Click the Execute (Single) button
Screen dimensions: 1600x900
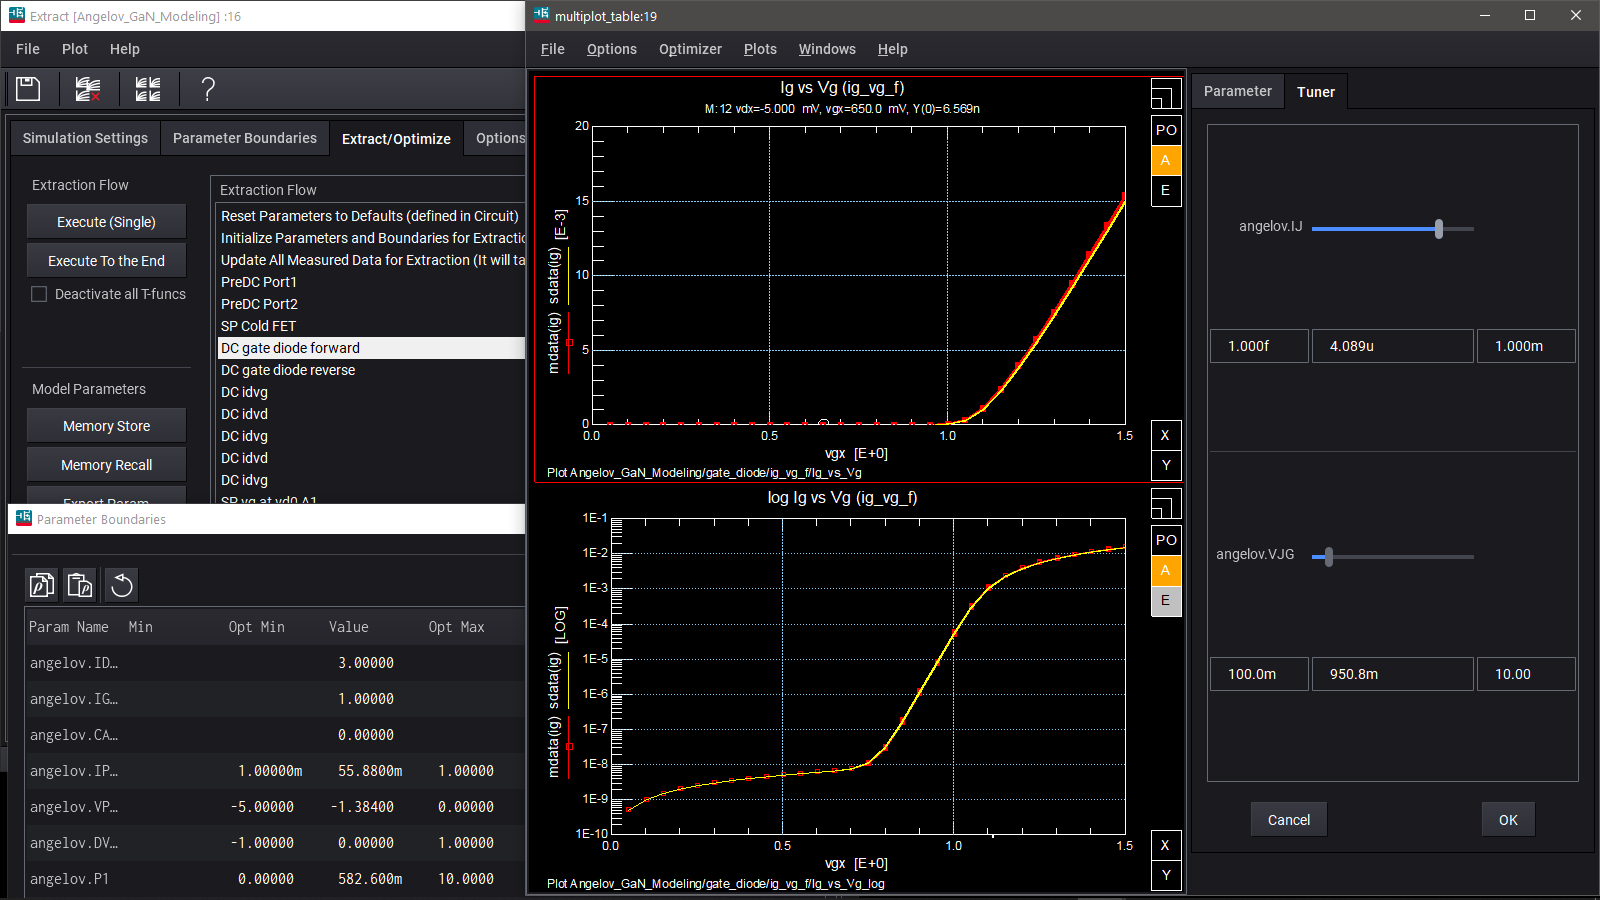106,222
